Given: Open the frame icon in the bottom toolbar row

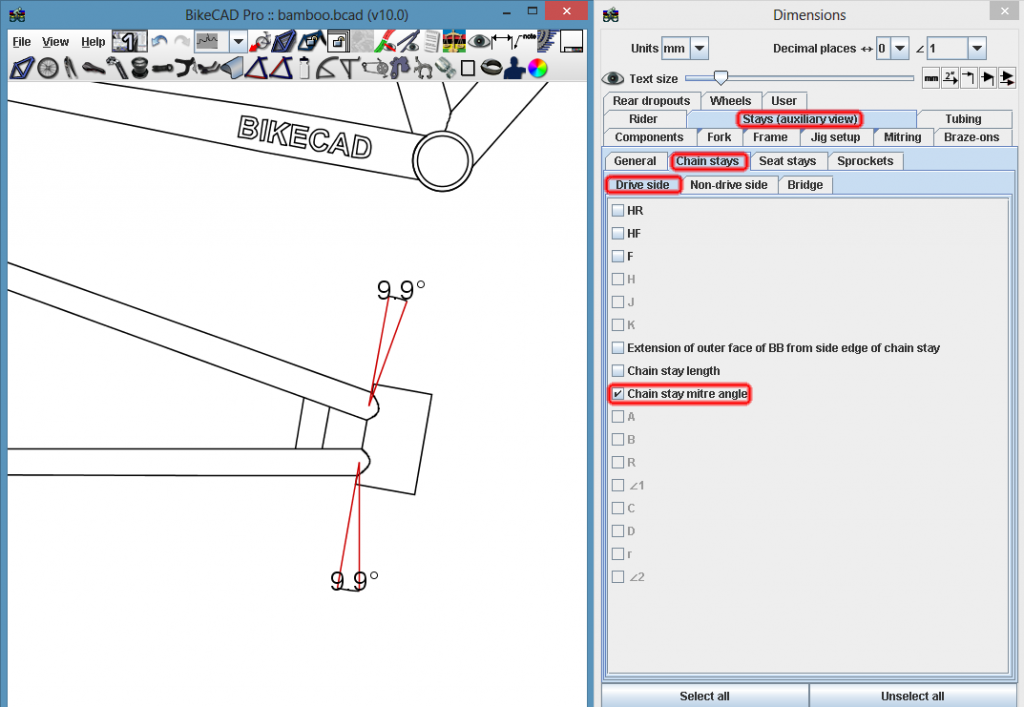Looking at the screenshot, I should coord(21,68).
